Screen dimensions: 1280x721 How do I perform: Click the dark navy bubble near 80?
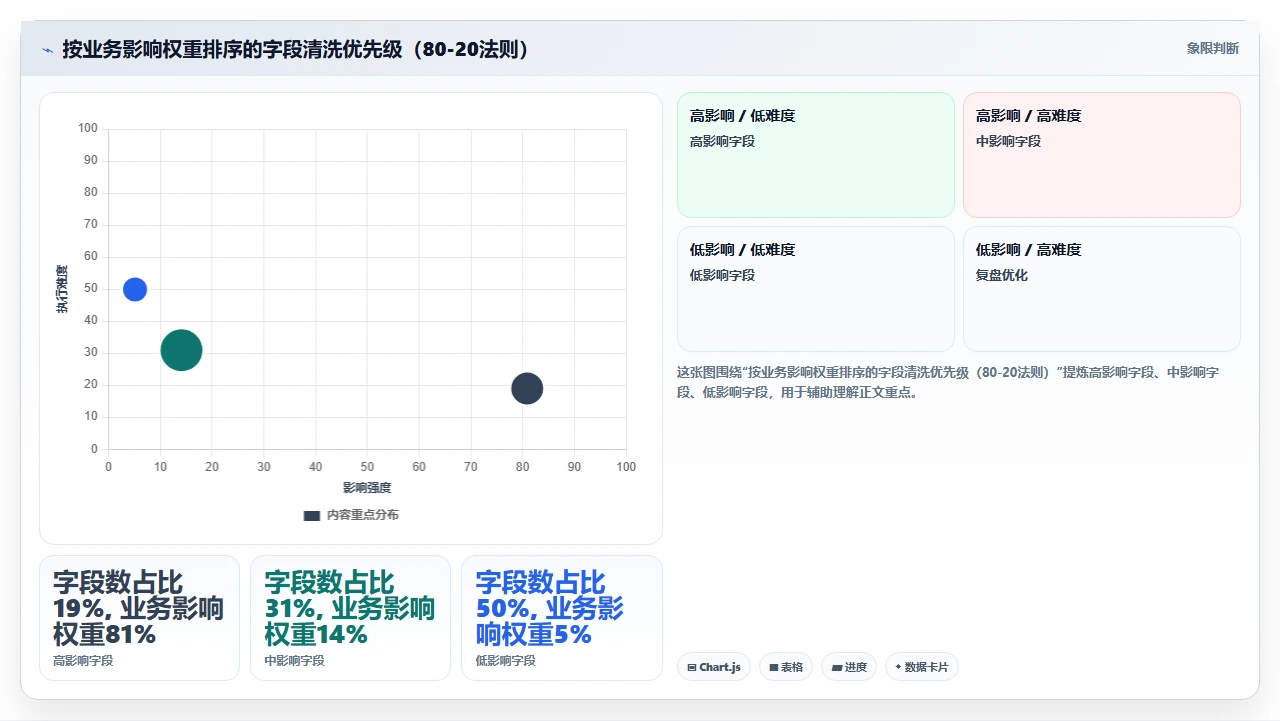coord(527,388)
